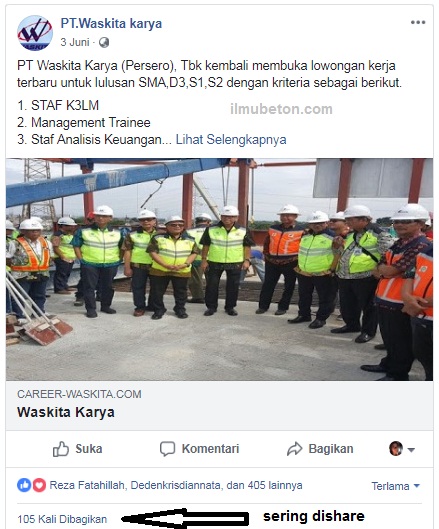Click the Bagikan share arrow icon
The height and width of the screenshot is (529, 439).
click(295, 449)
